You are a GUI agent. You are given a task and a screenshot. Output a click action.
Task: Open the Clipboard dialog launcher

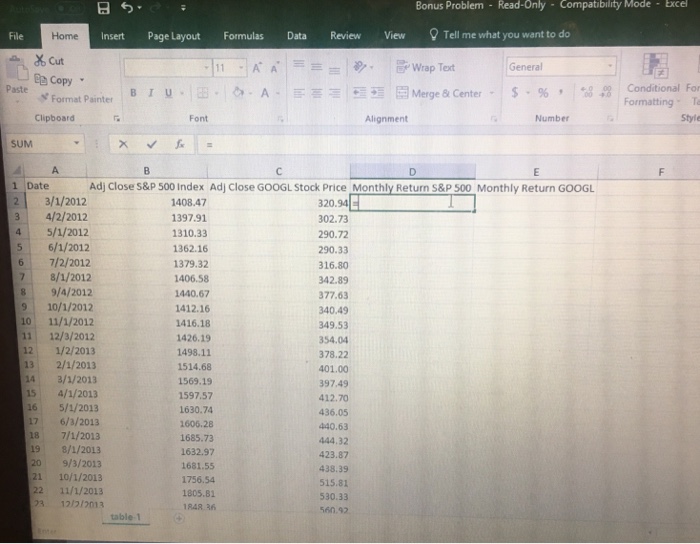pyautogui.click(x=117, y=118)
